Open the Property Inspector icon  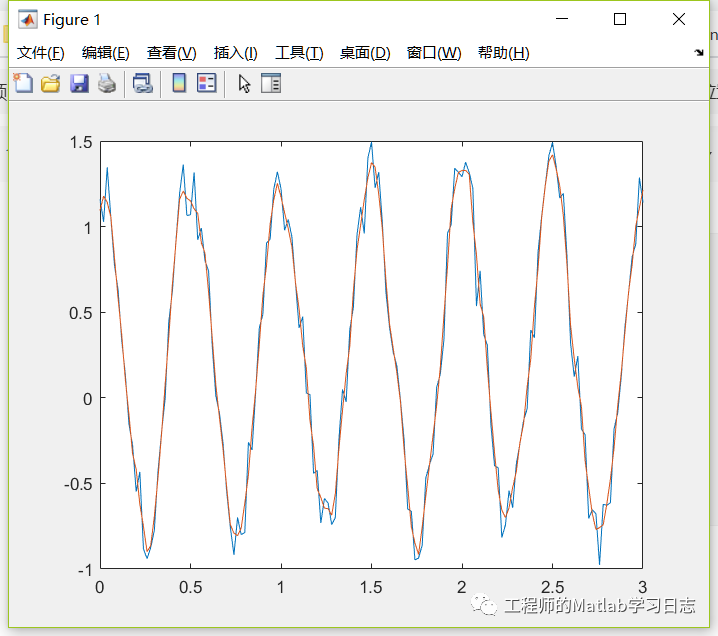[271, 83]
